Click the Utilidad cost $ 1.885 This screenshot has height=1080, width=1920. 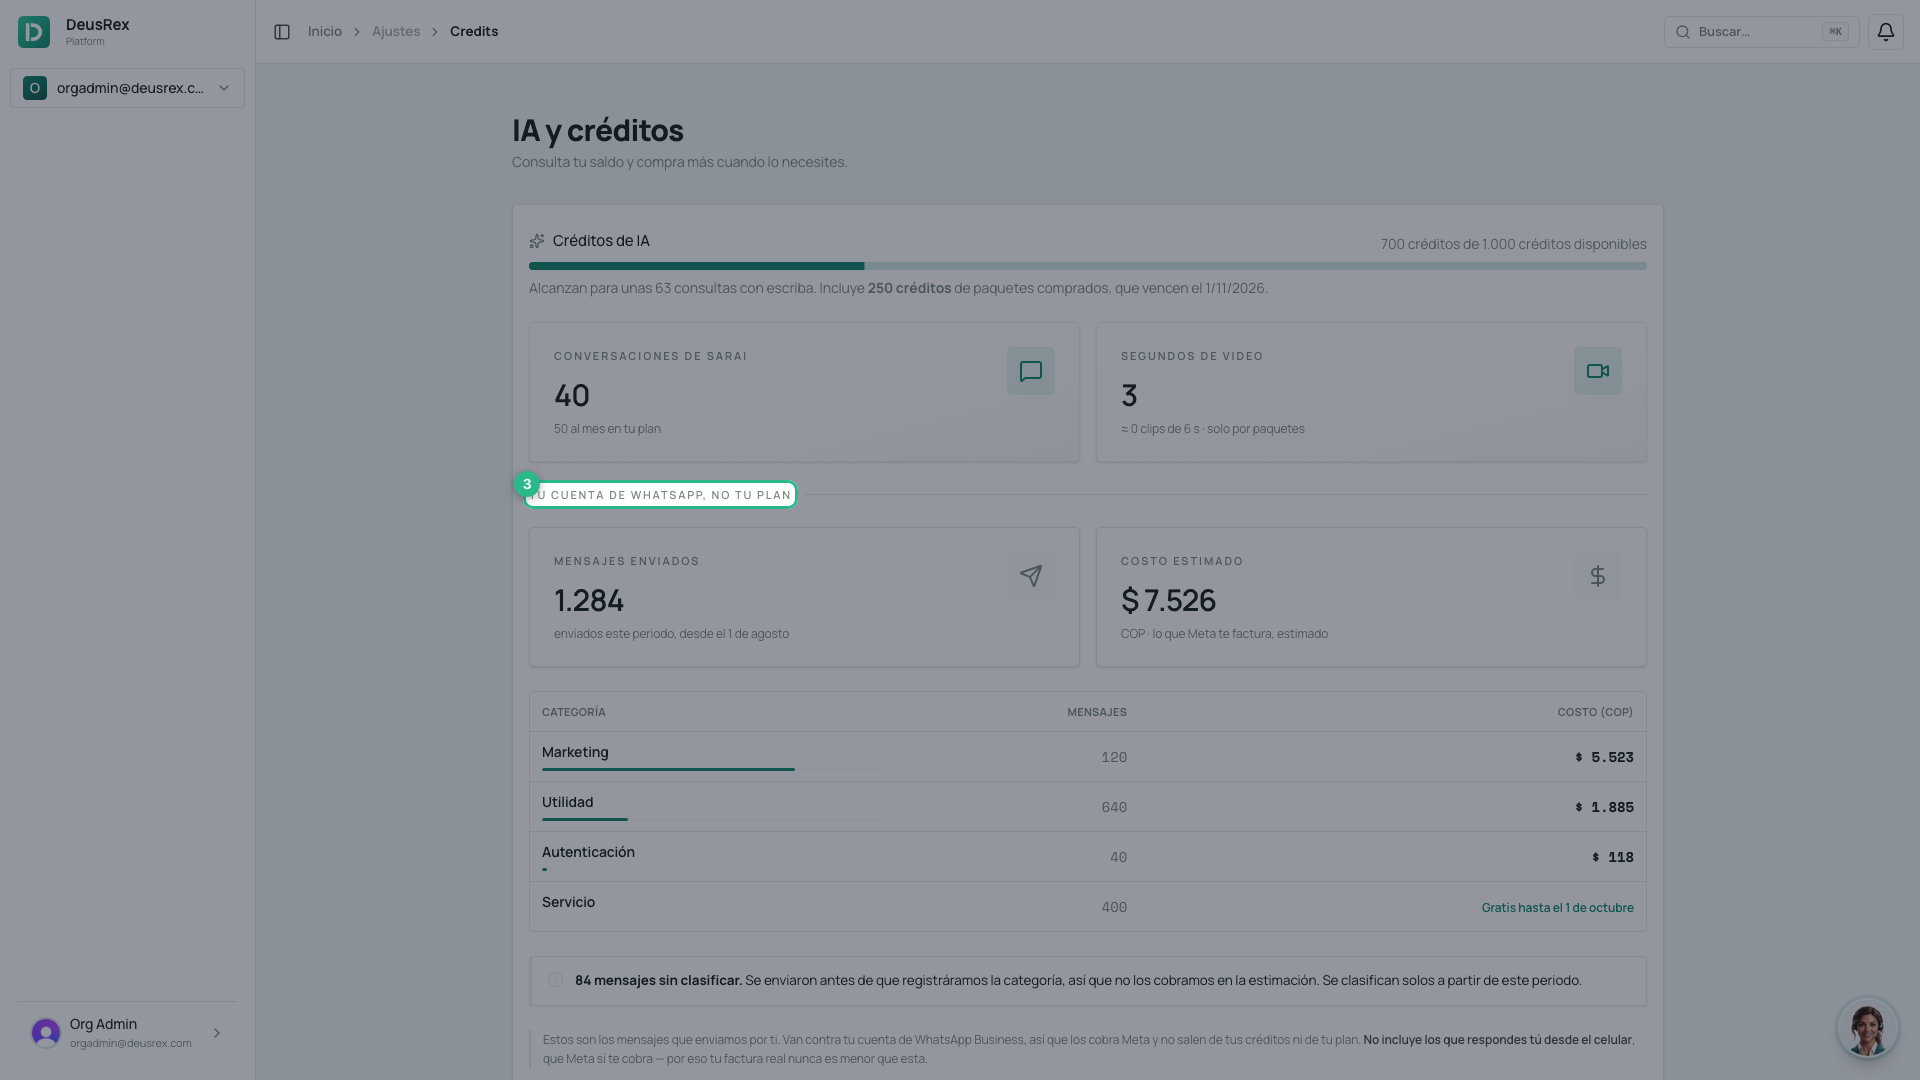[x=1604, y=808]
